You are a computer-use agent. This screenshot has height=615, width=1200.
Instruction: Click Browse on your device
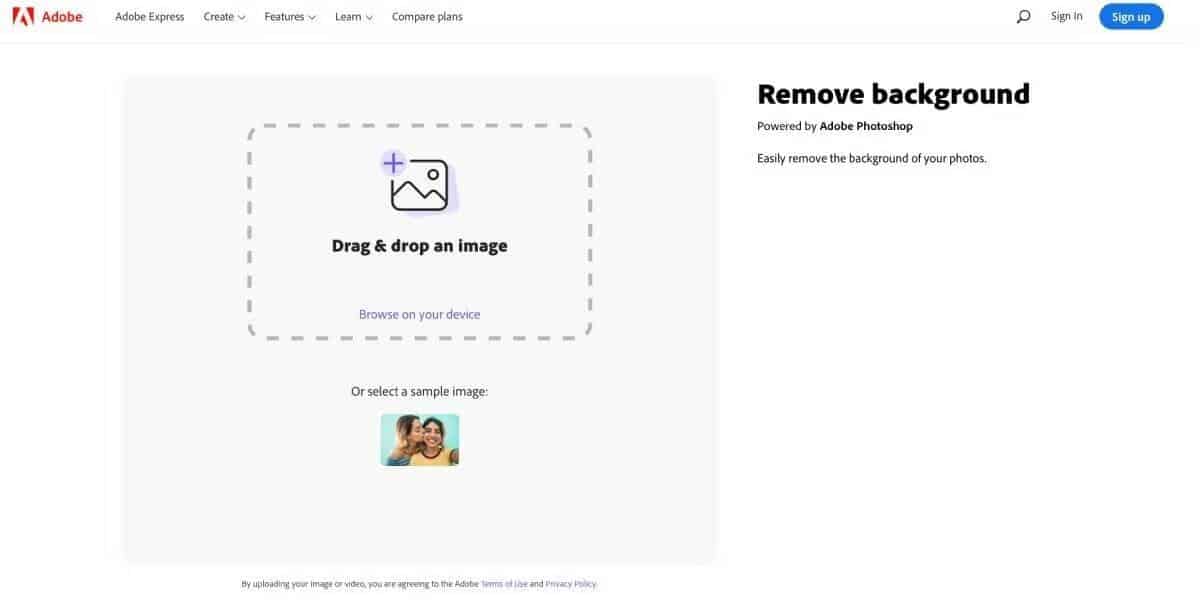(x=419, y=314)
